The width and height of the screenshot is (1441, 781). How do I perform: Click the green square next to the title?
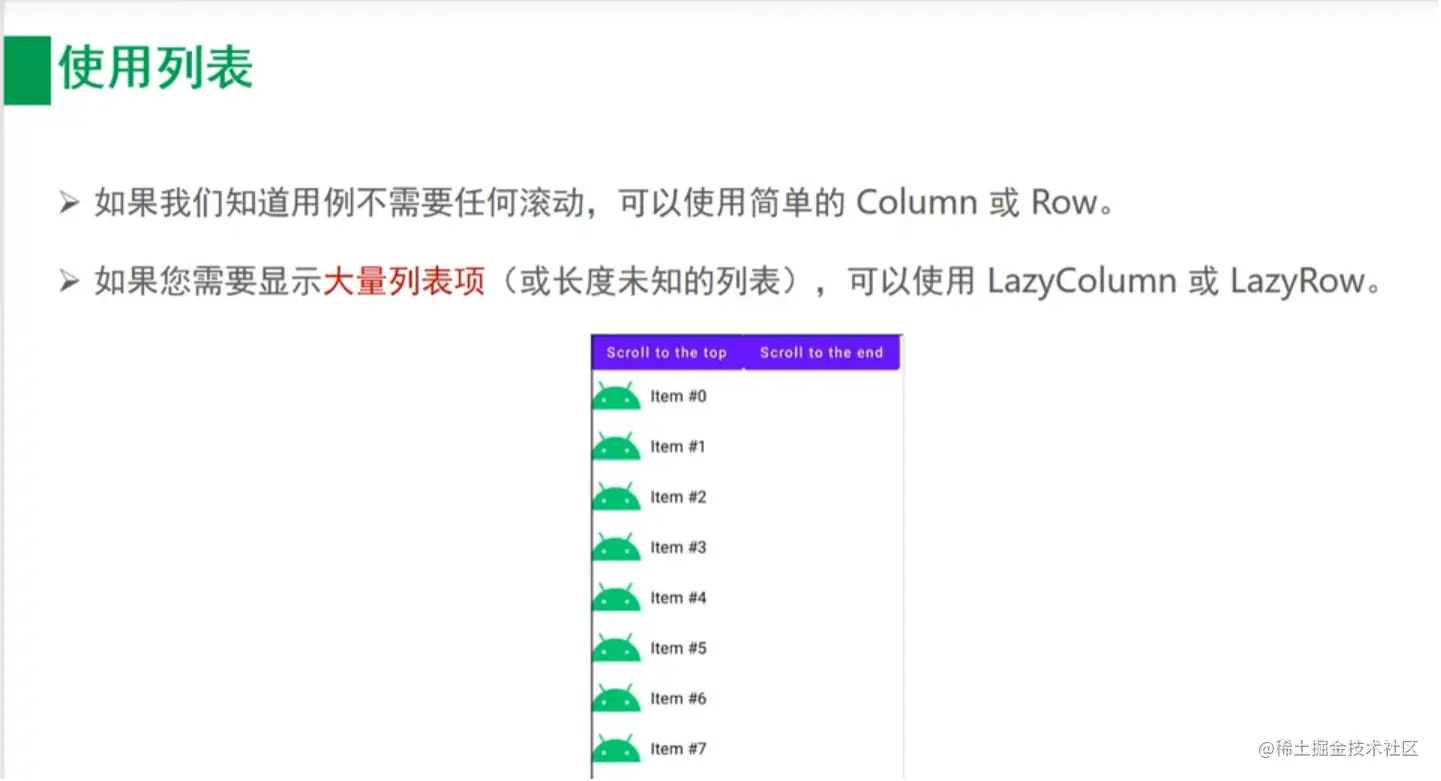(27, 70)
